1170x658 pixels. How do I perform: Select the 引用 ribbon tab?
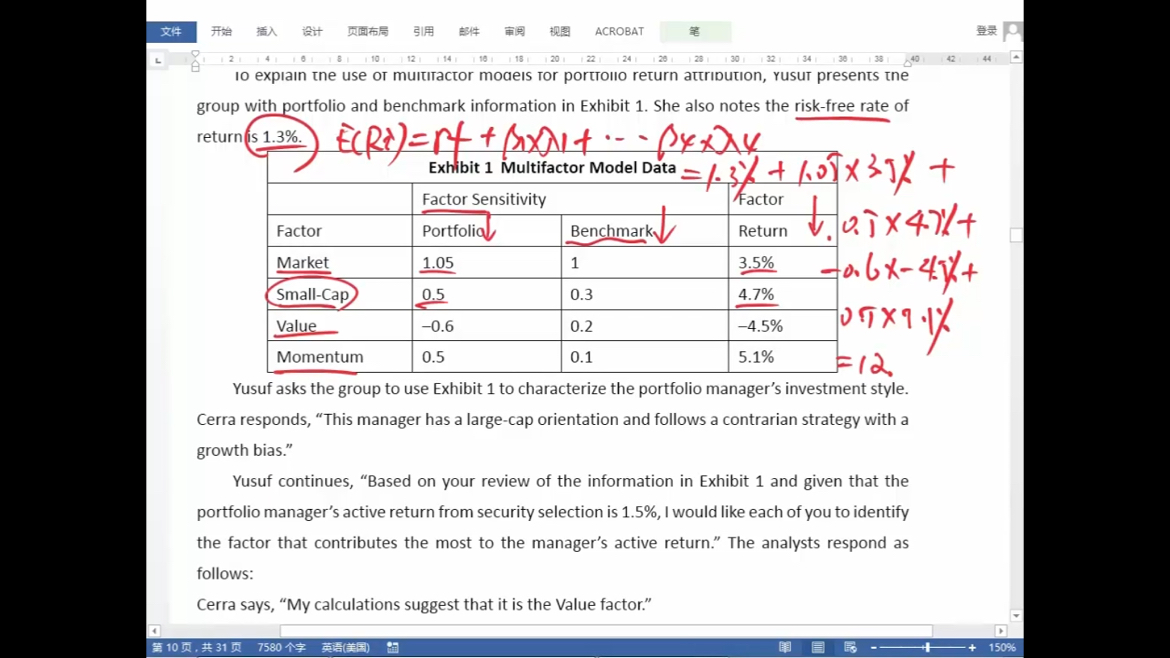point(423,31)
